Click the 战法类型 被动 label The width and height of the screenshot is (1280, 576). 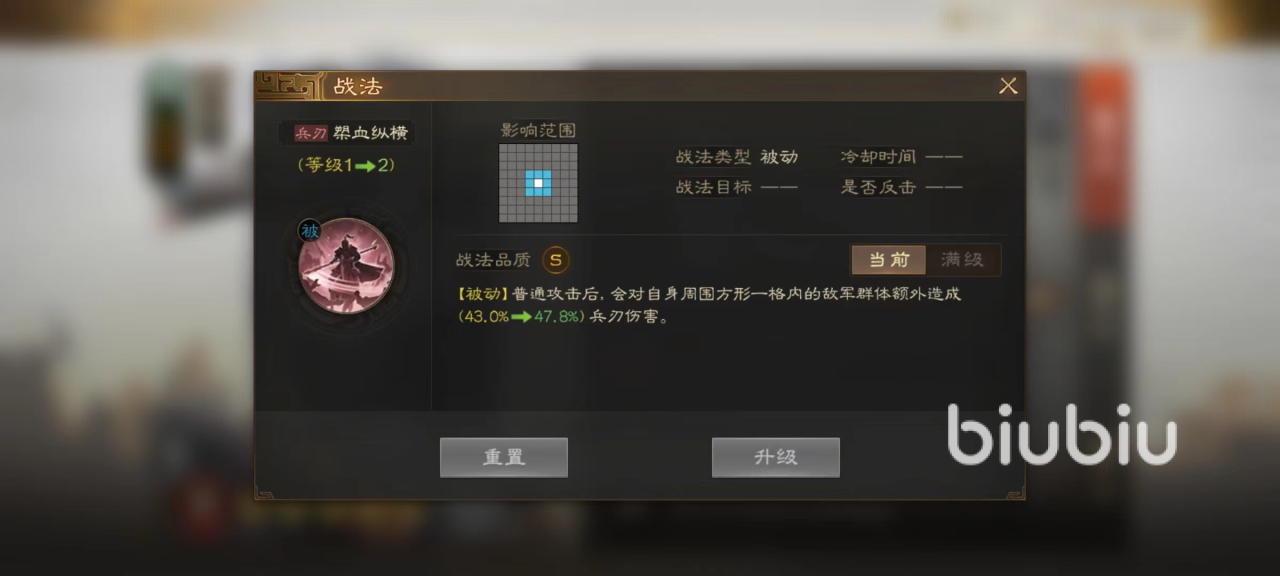pyautogui.click(x=737, y=157)
